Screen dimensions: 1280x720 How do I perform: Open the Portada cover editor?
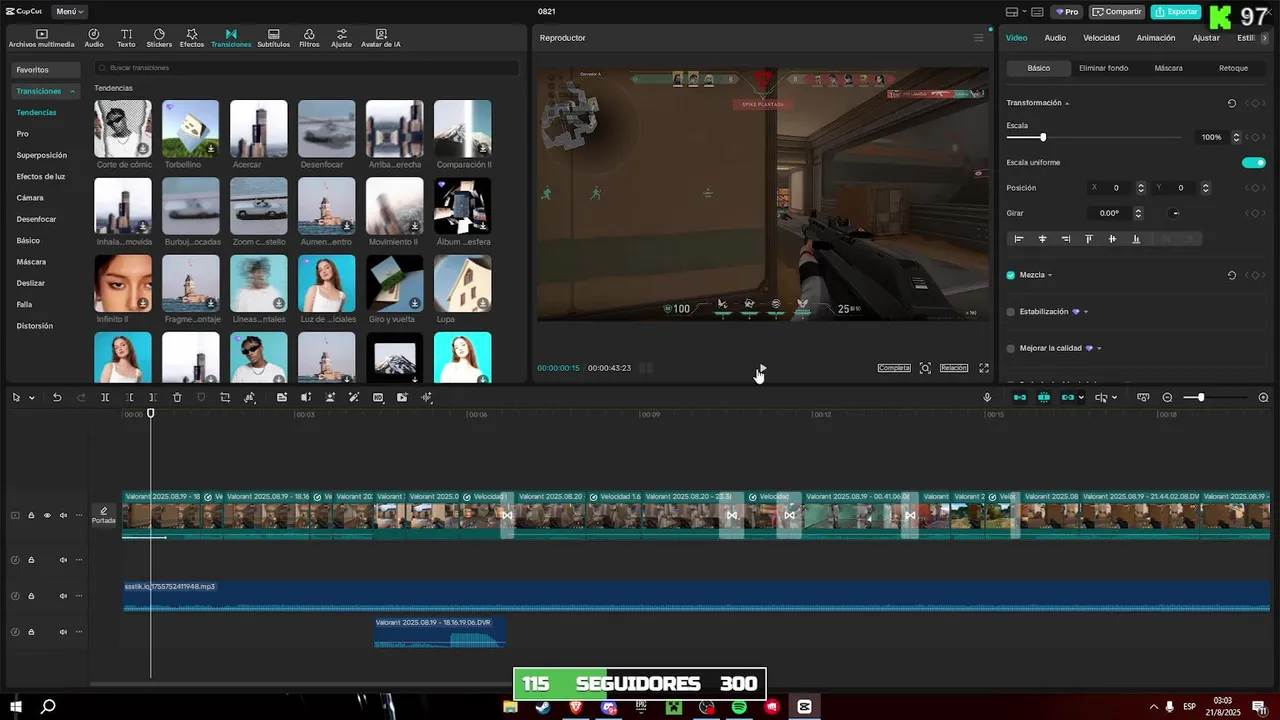(104, 515)
